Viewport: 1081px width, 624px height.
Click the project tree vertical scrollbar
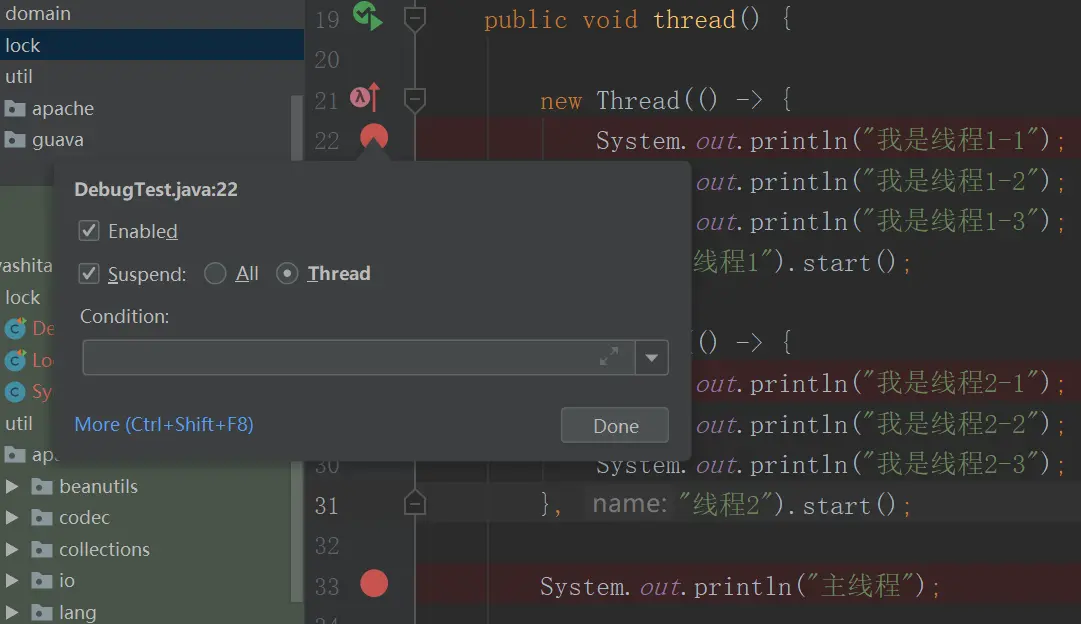[297, 534]
